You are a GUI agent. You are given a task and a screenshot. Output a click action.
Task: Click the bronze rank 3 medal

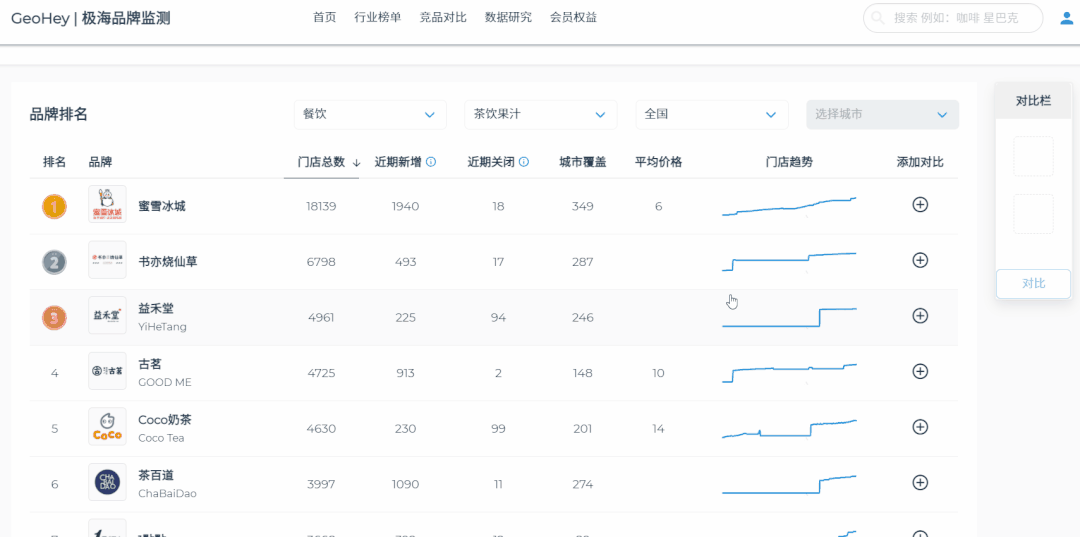(x=54, y=317)
